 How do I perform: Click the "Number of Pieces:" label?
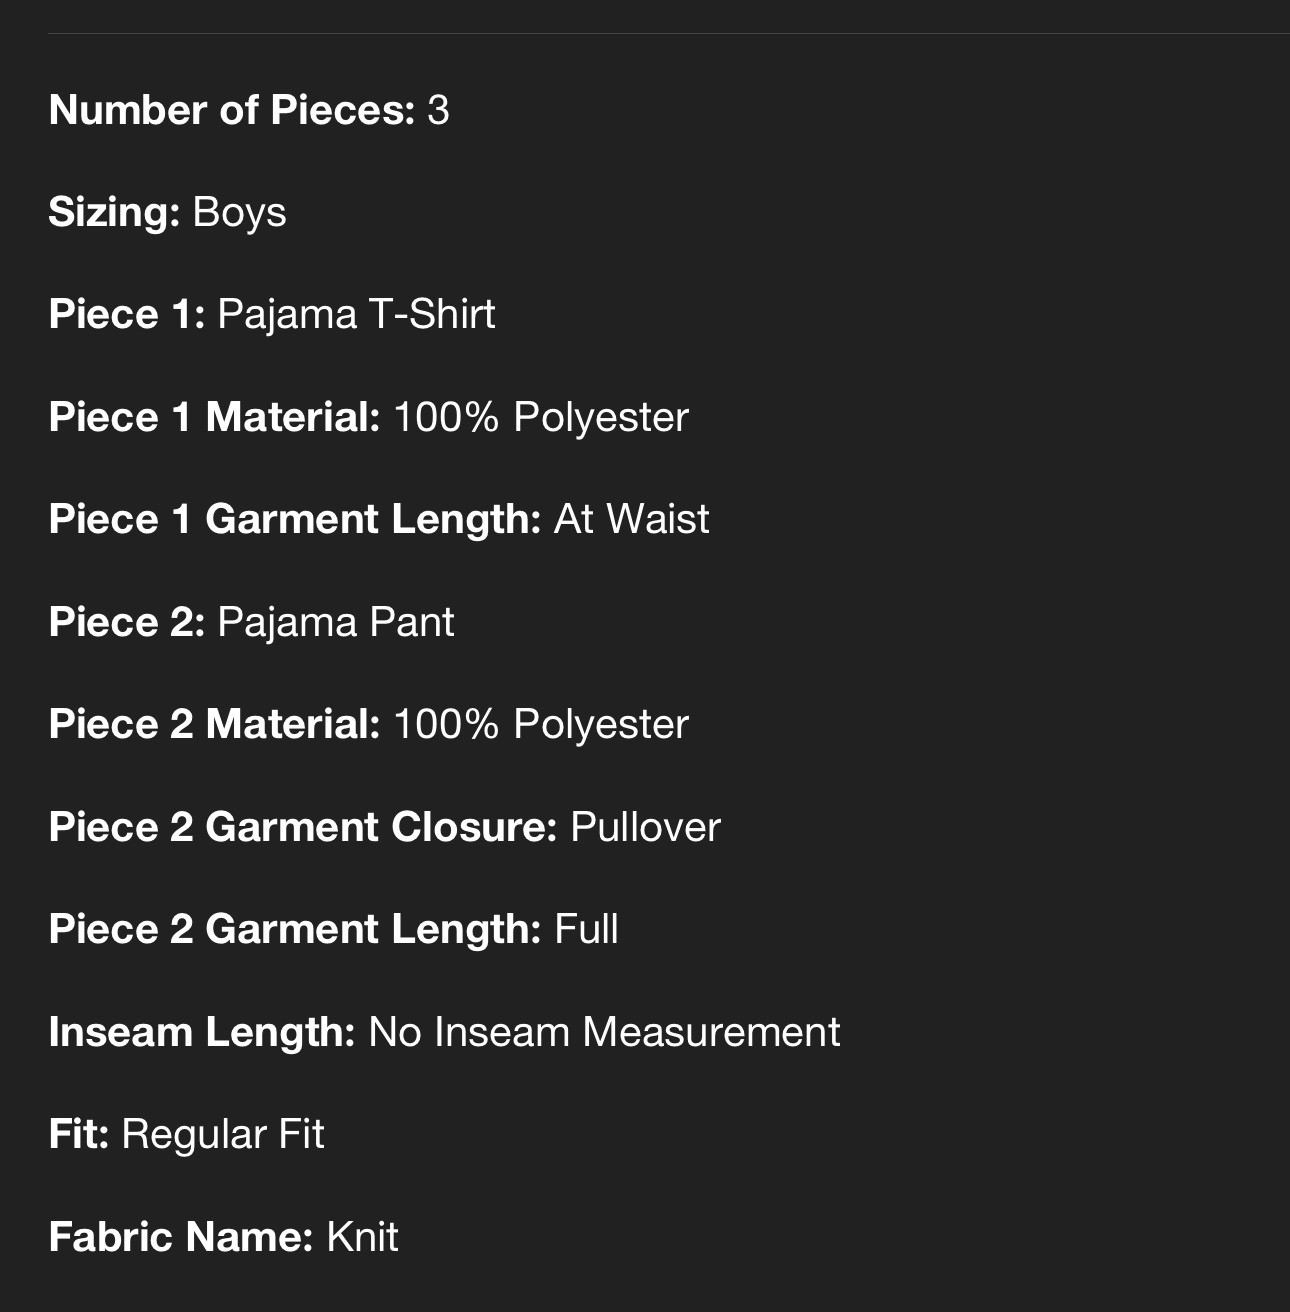231,110
